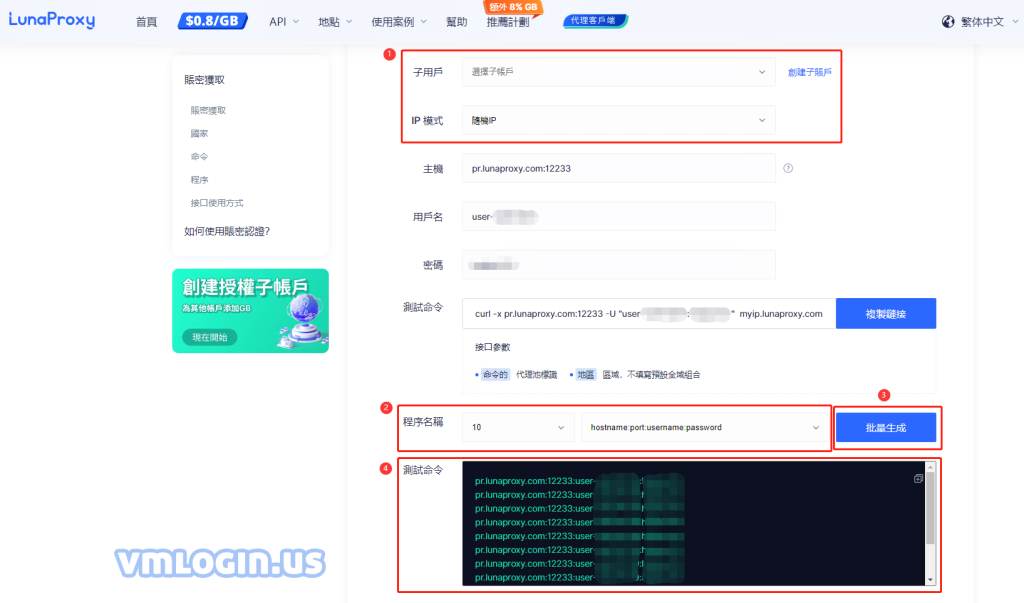Screen dimensions: 1024x603
Task: Expand the 地點 locations menu
Action: pyautogui.click(x=335, y=22)
